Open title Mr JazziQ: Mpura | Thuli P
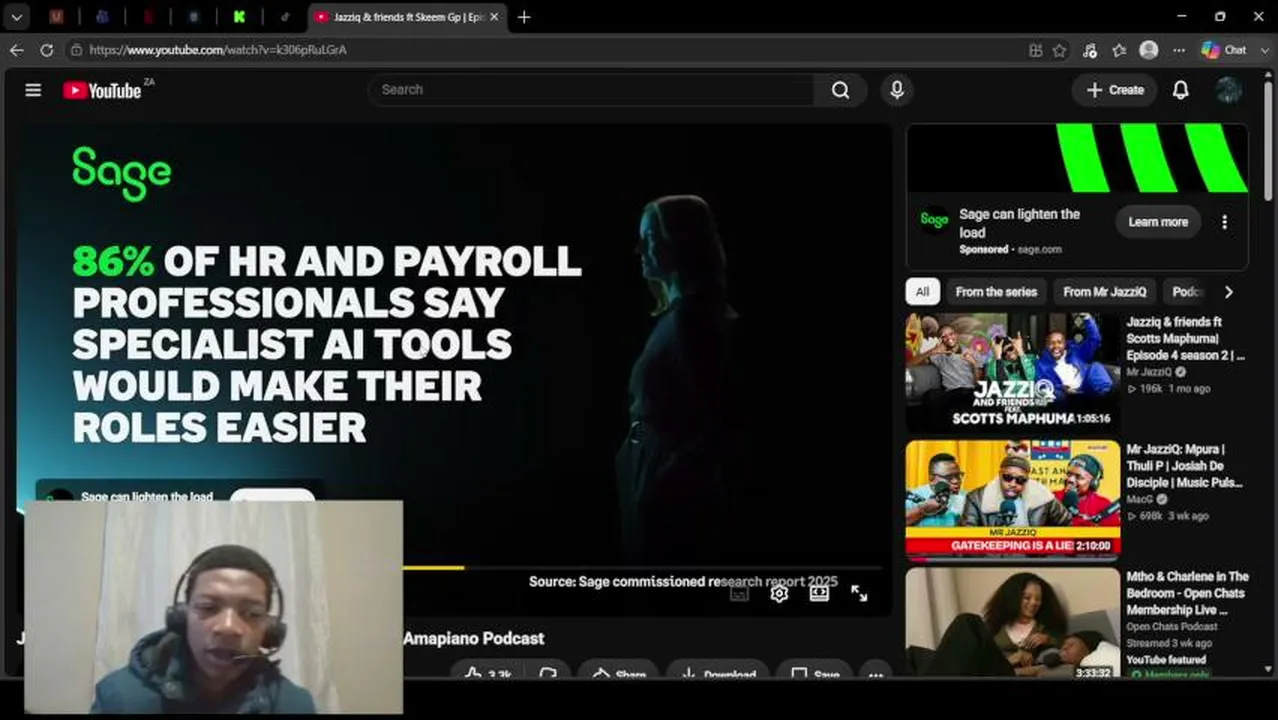 pyautogui.click(x=1186, y=466)
